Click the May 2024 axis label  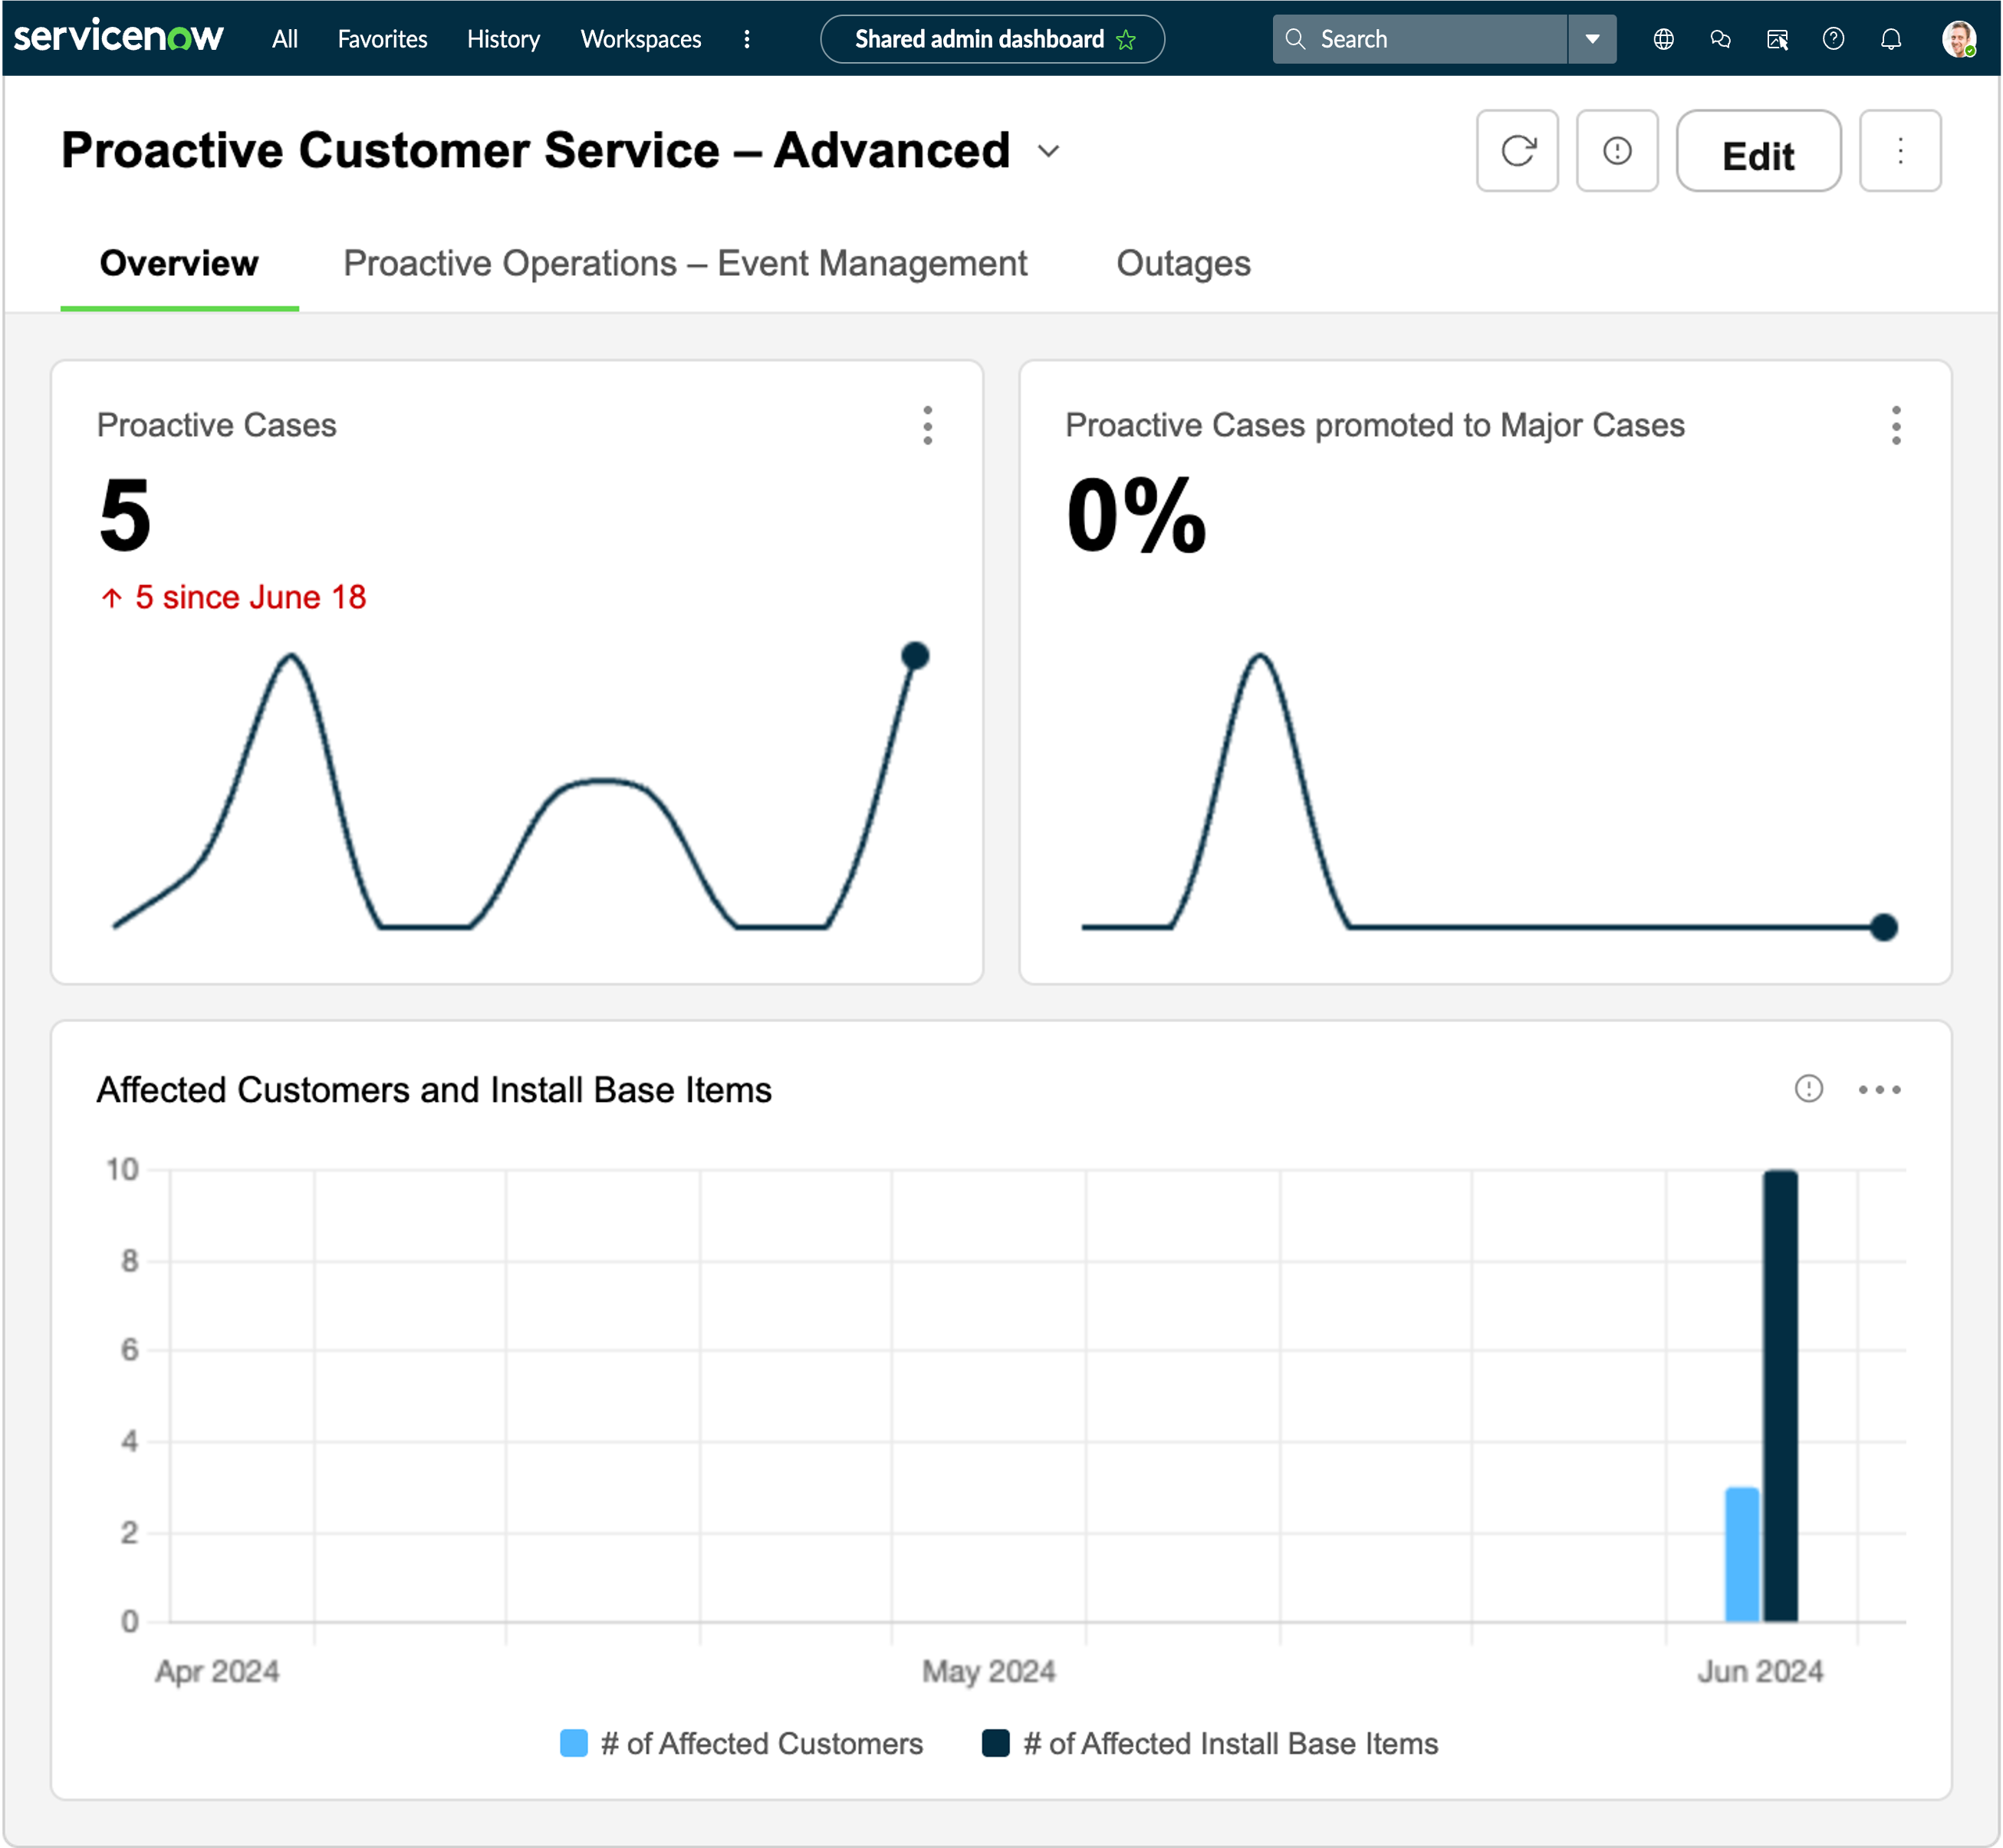(989, 1671)
